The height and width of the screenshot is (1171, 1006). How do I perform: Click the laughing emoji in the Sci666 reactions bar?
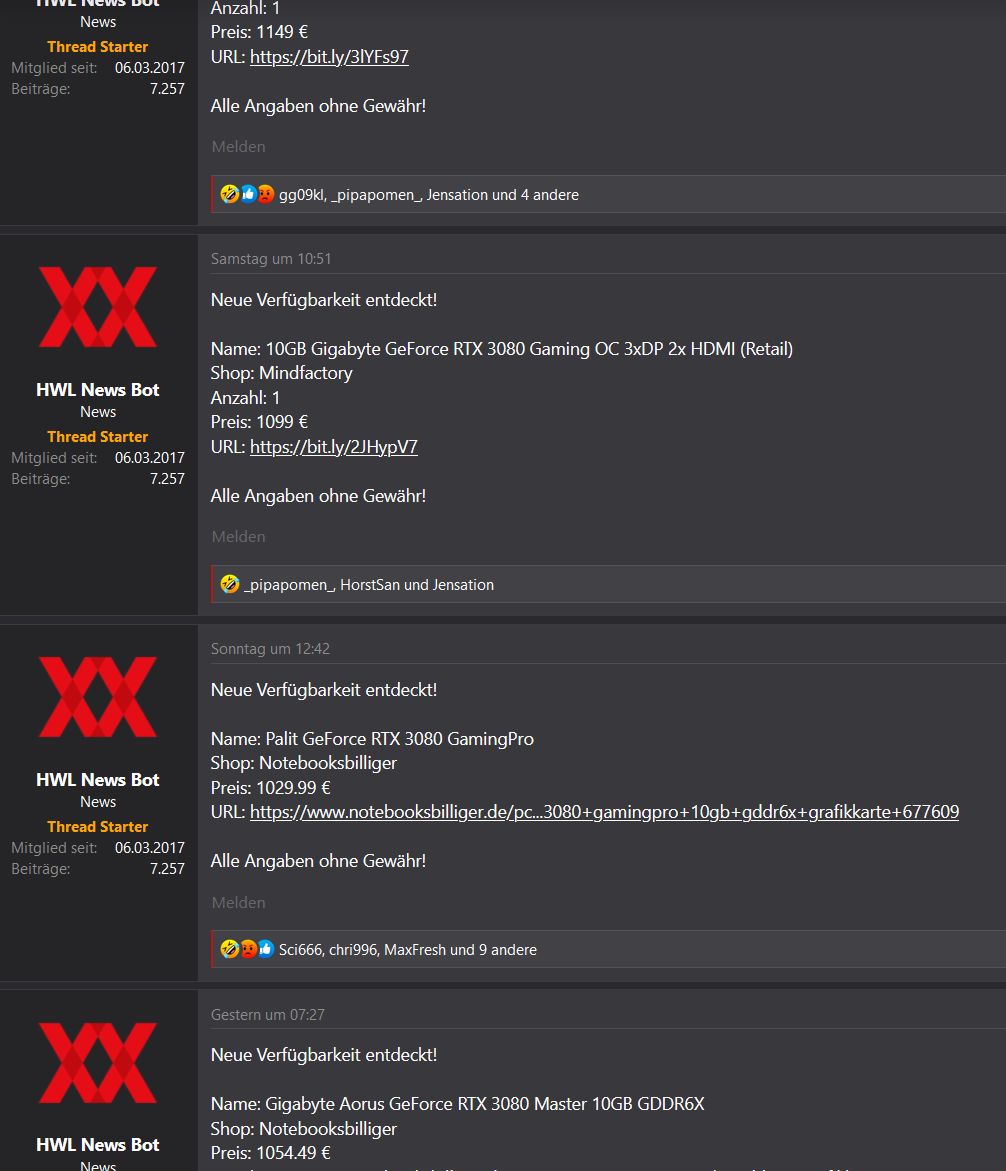click(229, 949)
